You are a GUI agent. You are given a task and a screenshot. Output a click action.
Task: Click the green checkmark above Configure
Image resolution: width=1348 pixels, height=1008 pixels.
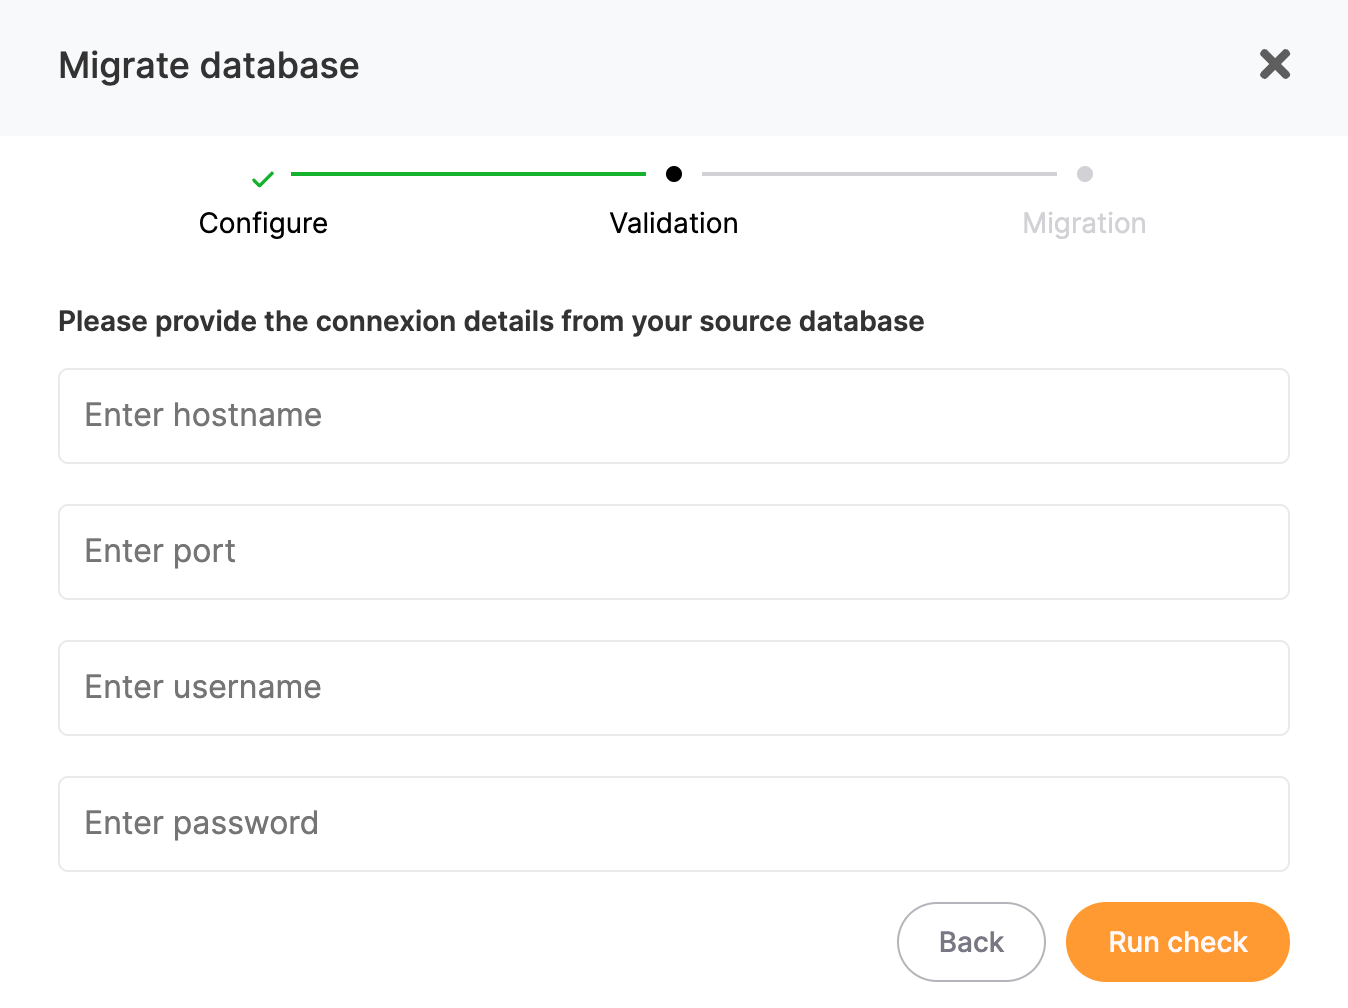click(263, 179)
